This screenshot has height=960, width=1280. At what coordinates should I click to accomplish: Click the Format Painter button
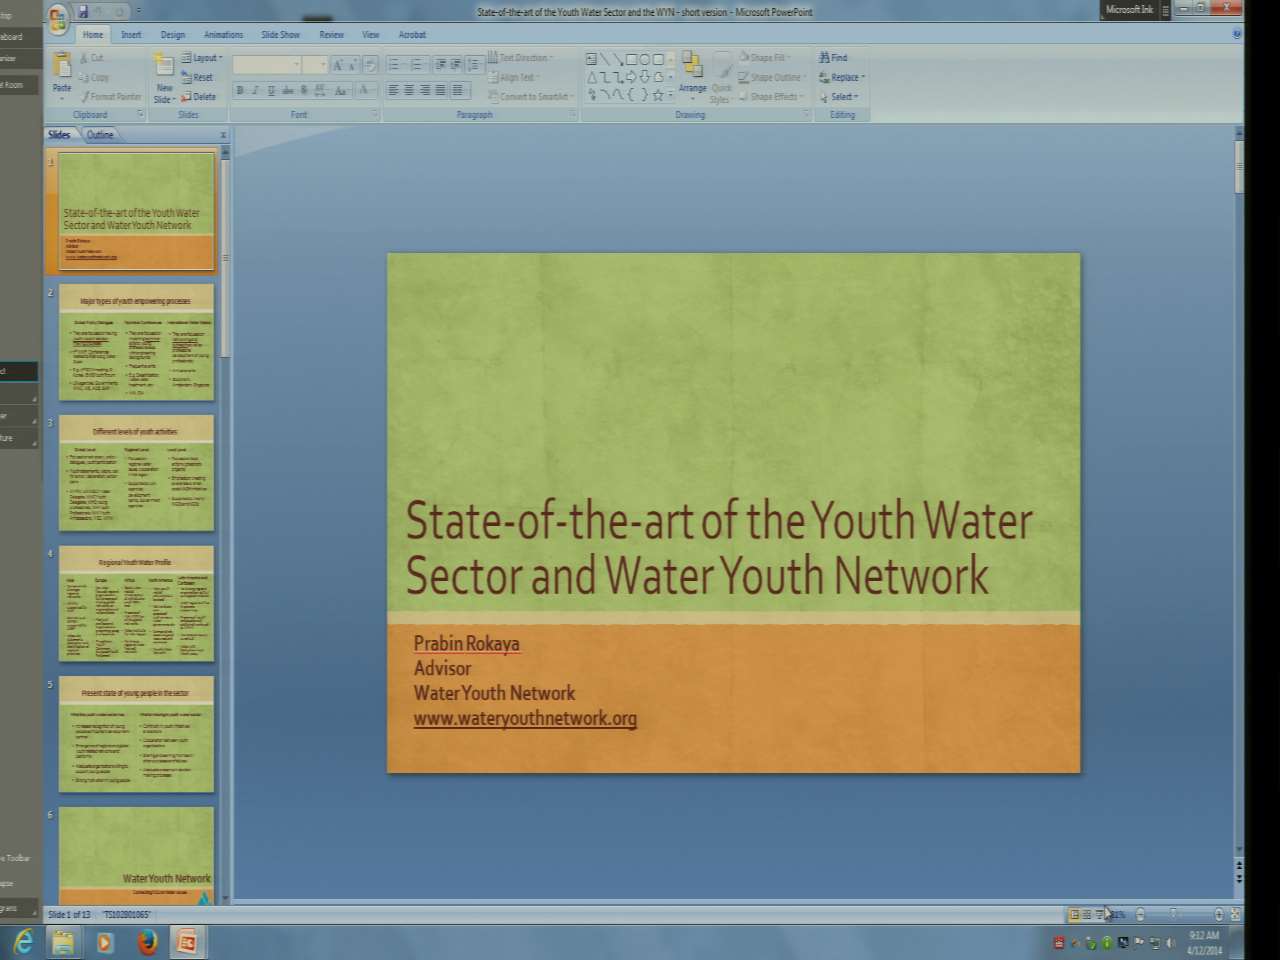(111, 97)
